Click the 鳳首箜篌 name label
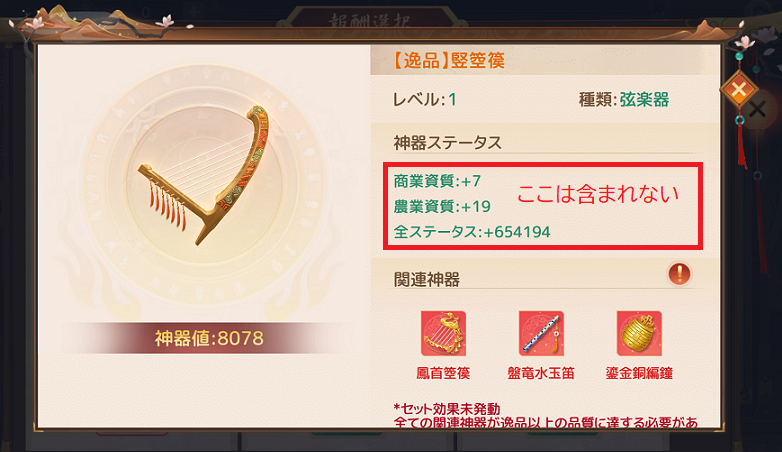Screen dimensions: 782x452 pos(443,373)
